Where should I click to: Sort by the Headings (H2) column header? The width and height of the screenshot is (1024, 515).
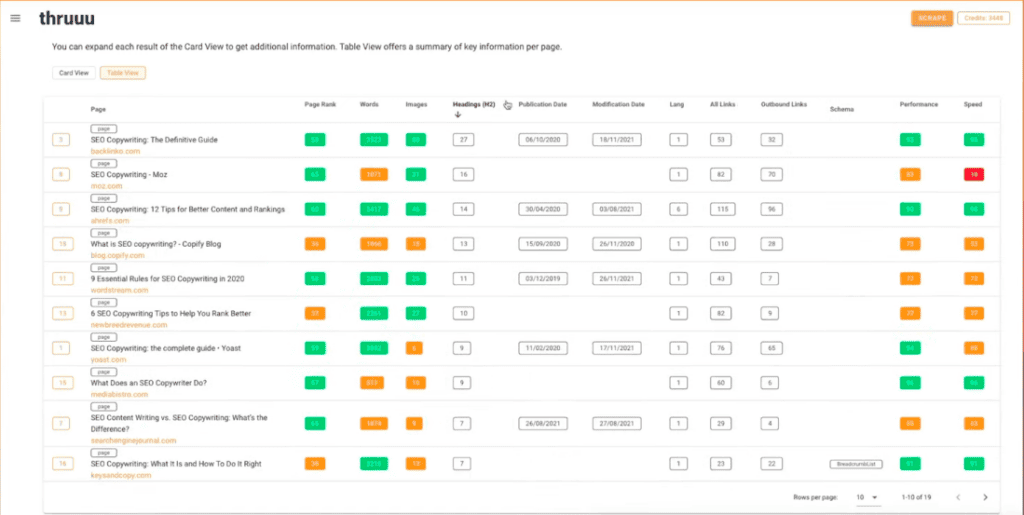pos(474,104)
